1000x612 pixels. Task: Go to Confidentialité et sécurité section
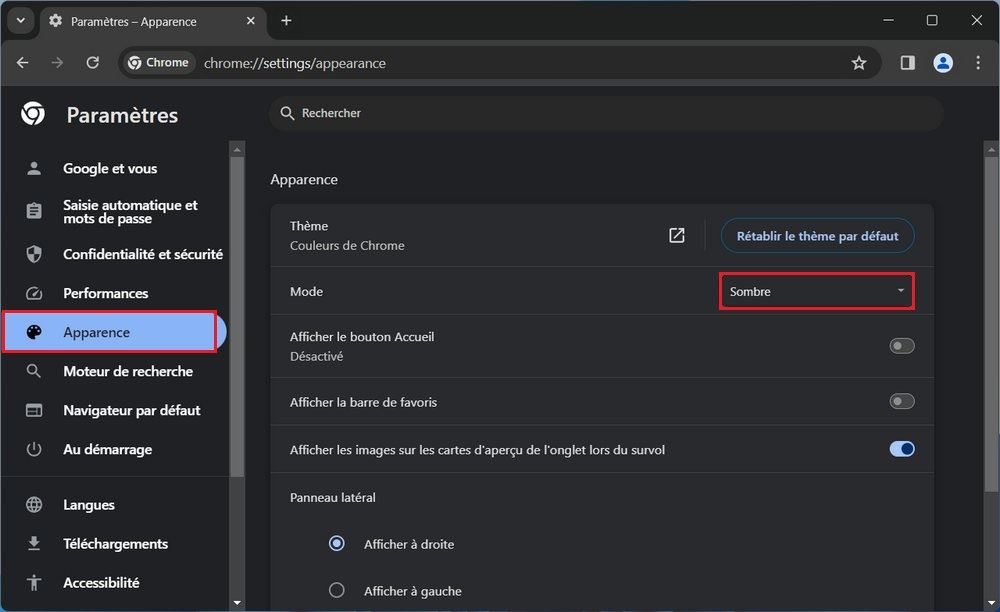142,254
